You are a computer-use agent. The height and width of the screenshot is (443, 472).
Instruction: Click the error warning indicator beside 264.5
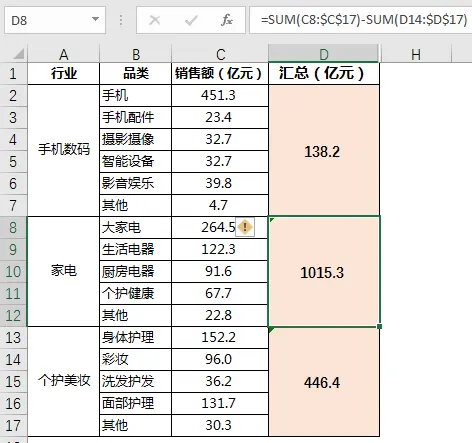[245, 227]
